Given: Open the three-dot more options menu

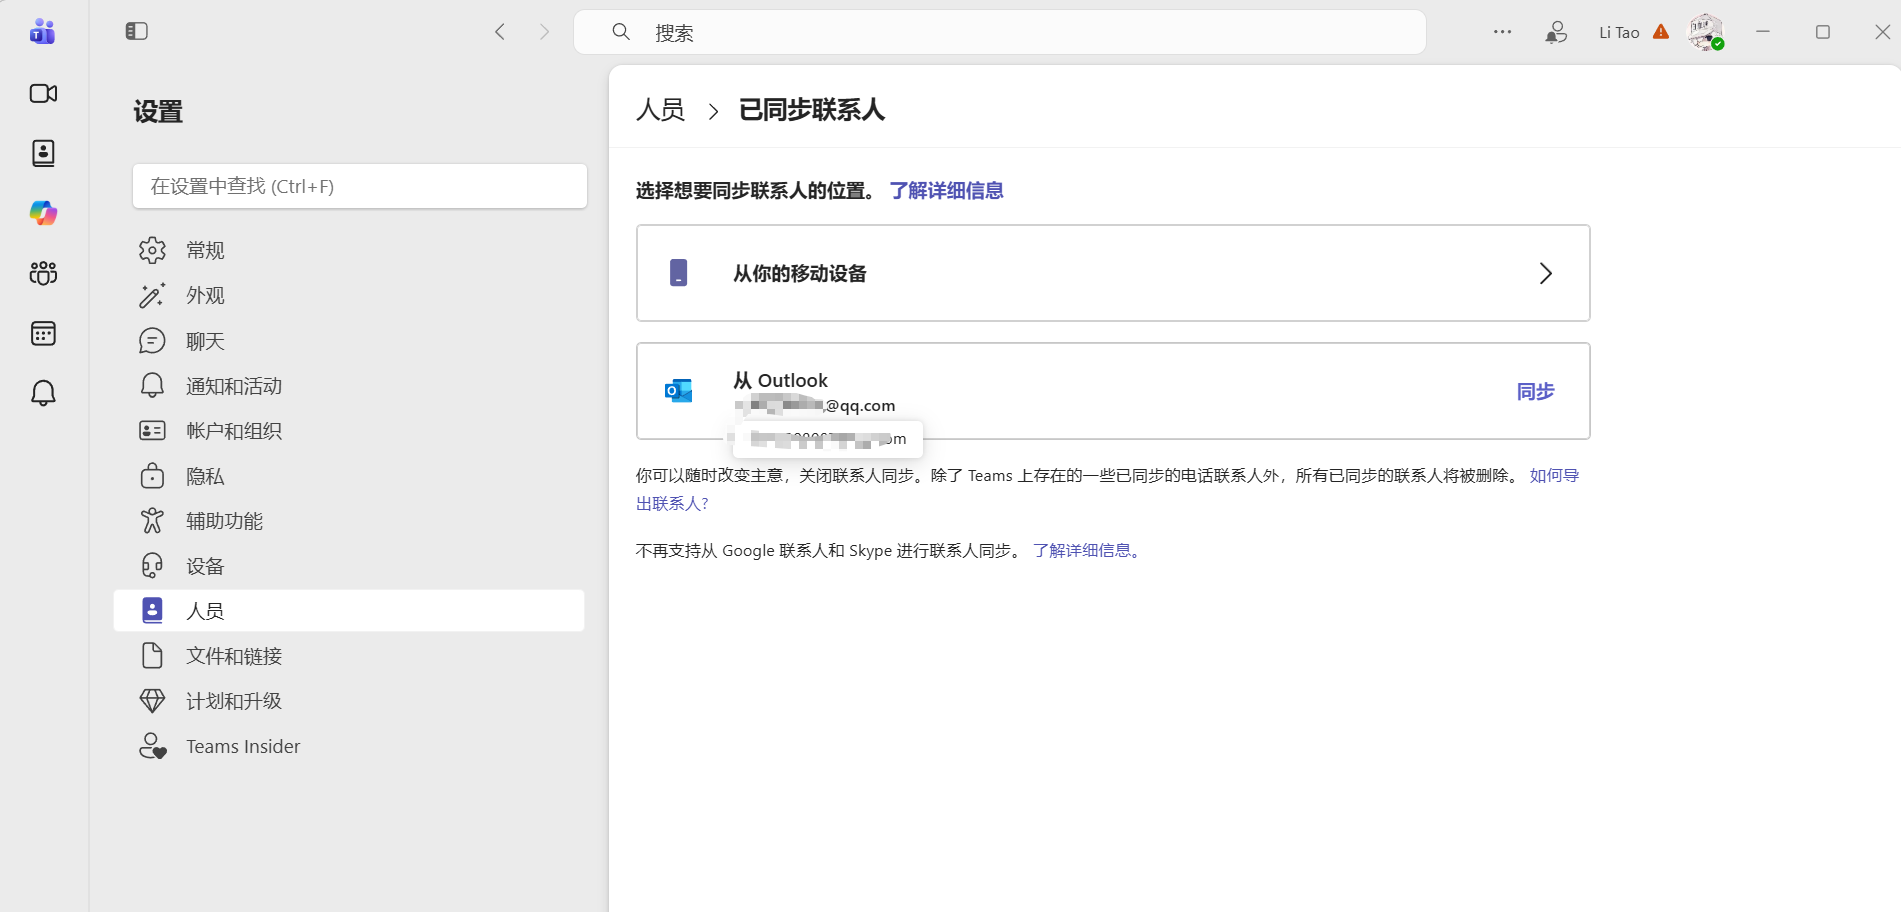Looking at the screenshot, I should point(1502,32).
